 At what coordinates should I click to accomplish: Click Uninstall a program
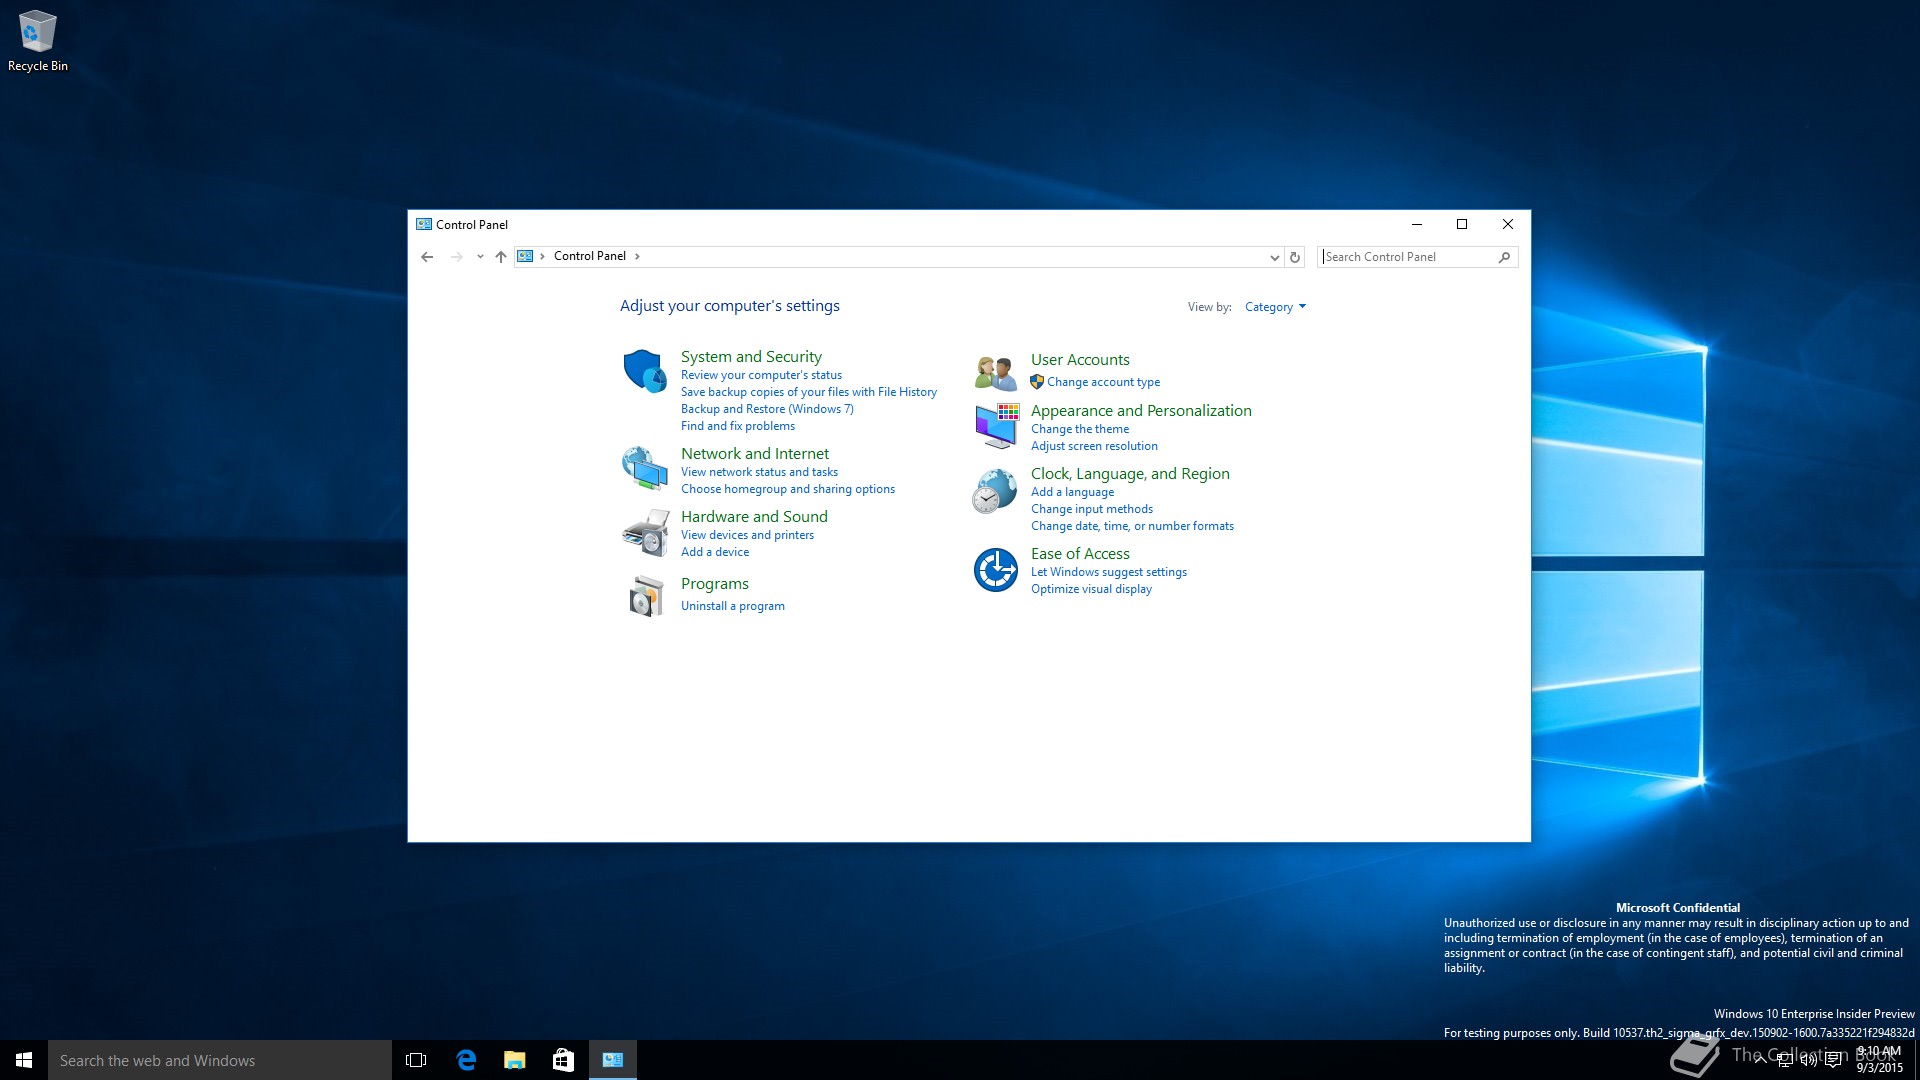(x=732, y=606)
